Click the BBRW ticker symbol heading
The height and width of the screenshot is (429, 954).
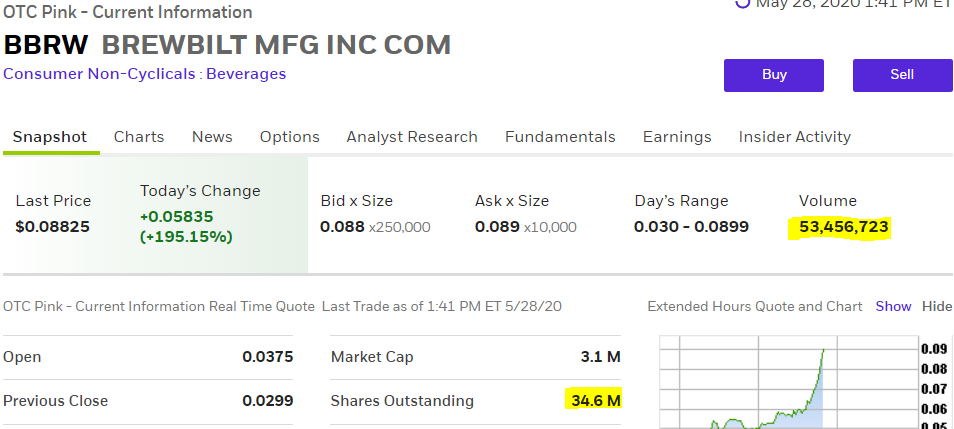tap(46, 45)
